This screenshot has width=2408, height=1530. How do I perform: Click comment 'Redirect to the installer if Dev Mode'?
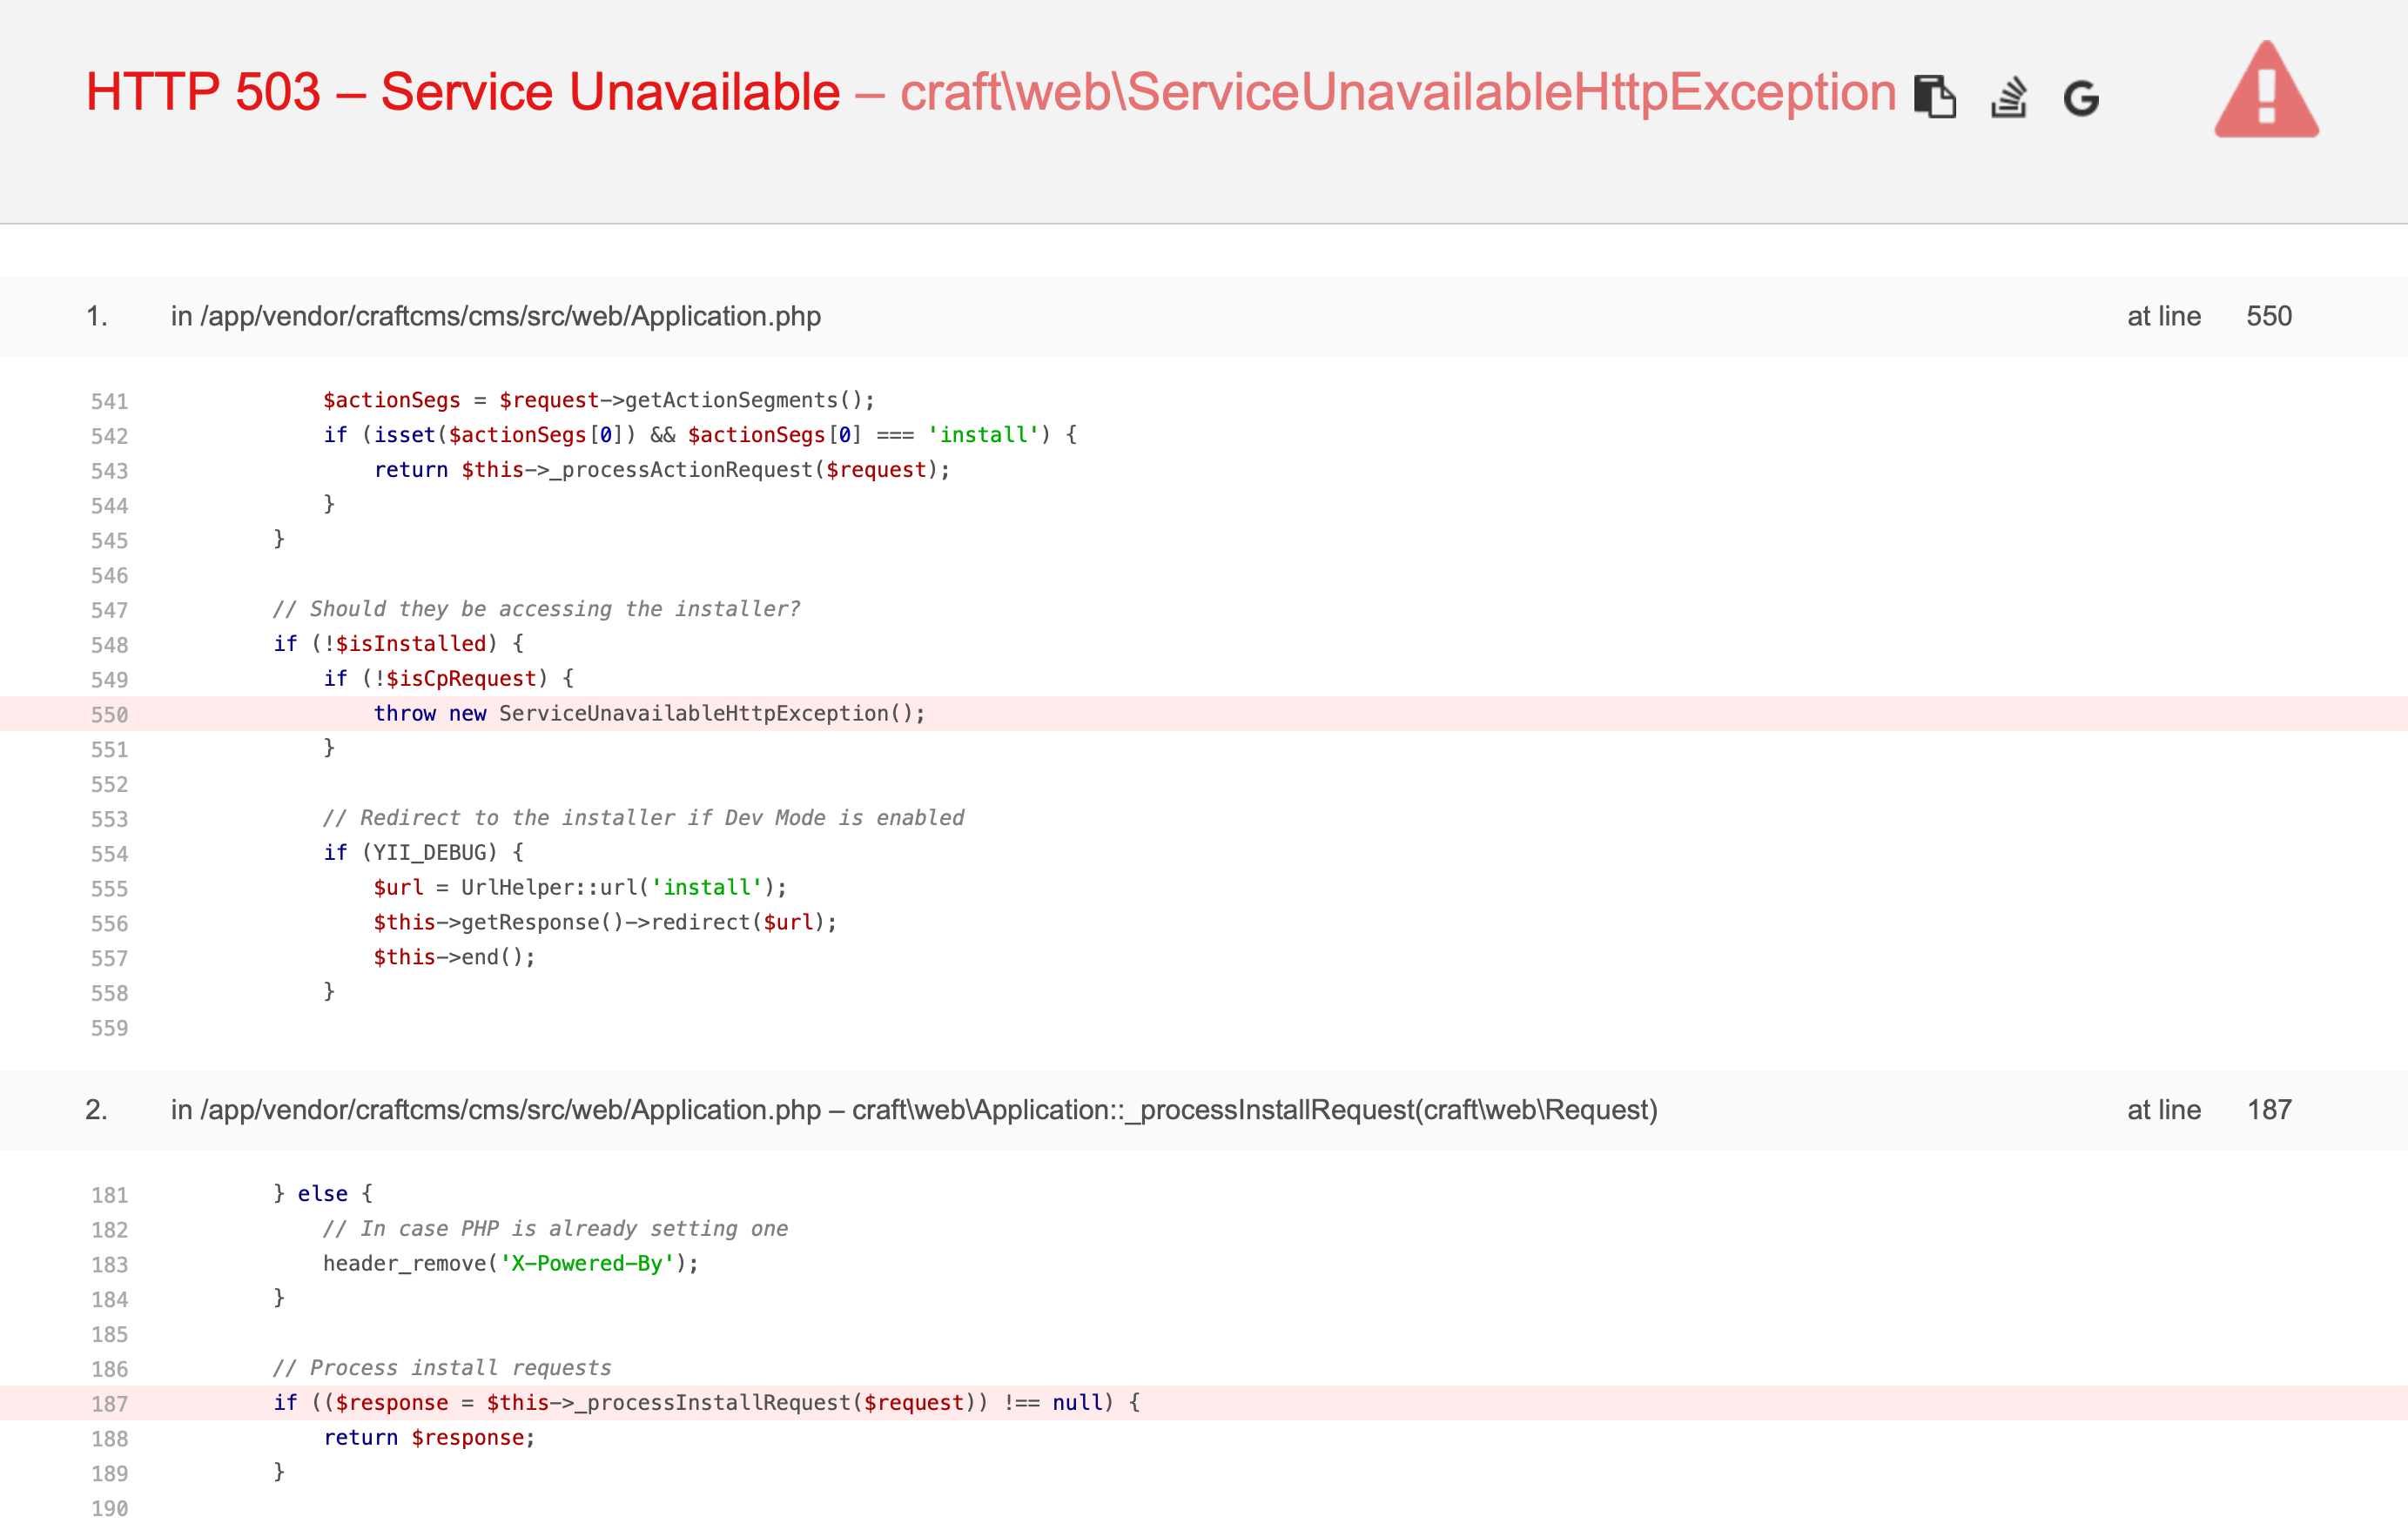[643, 818]
